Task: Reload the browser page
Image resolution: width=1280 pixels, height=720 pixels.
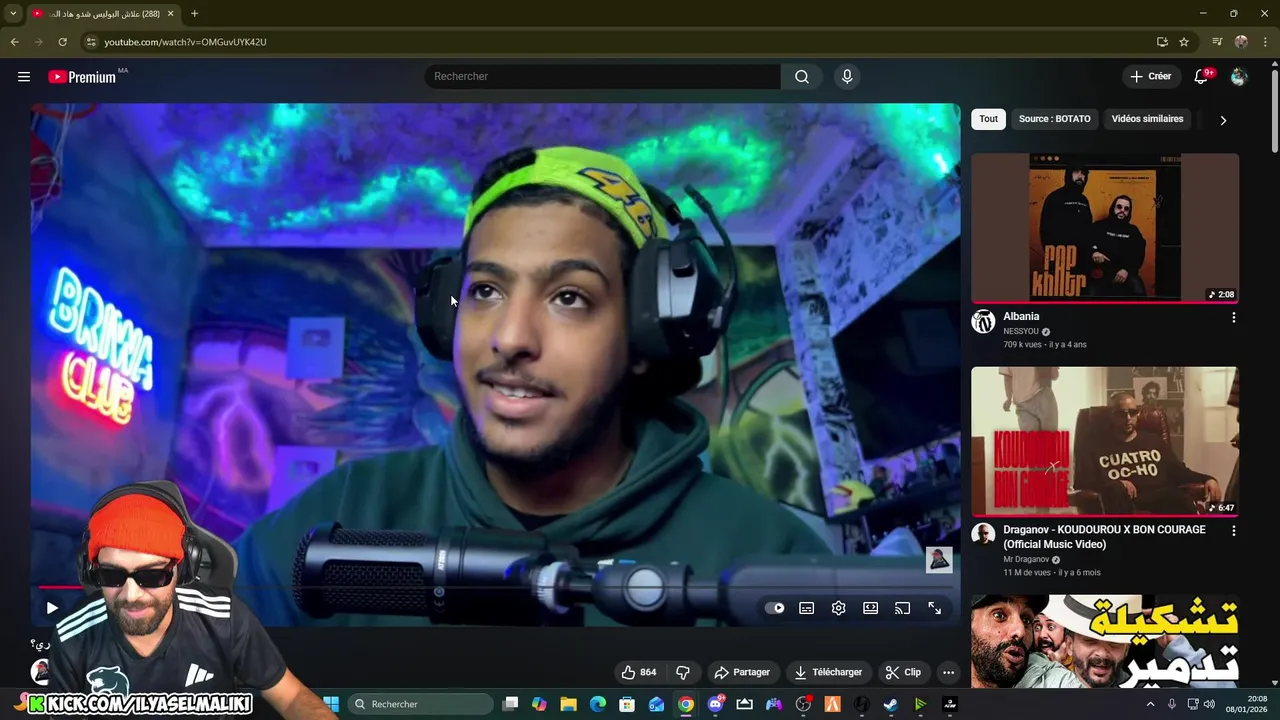Action: click(x=62, y=42)
